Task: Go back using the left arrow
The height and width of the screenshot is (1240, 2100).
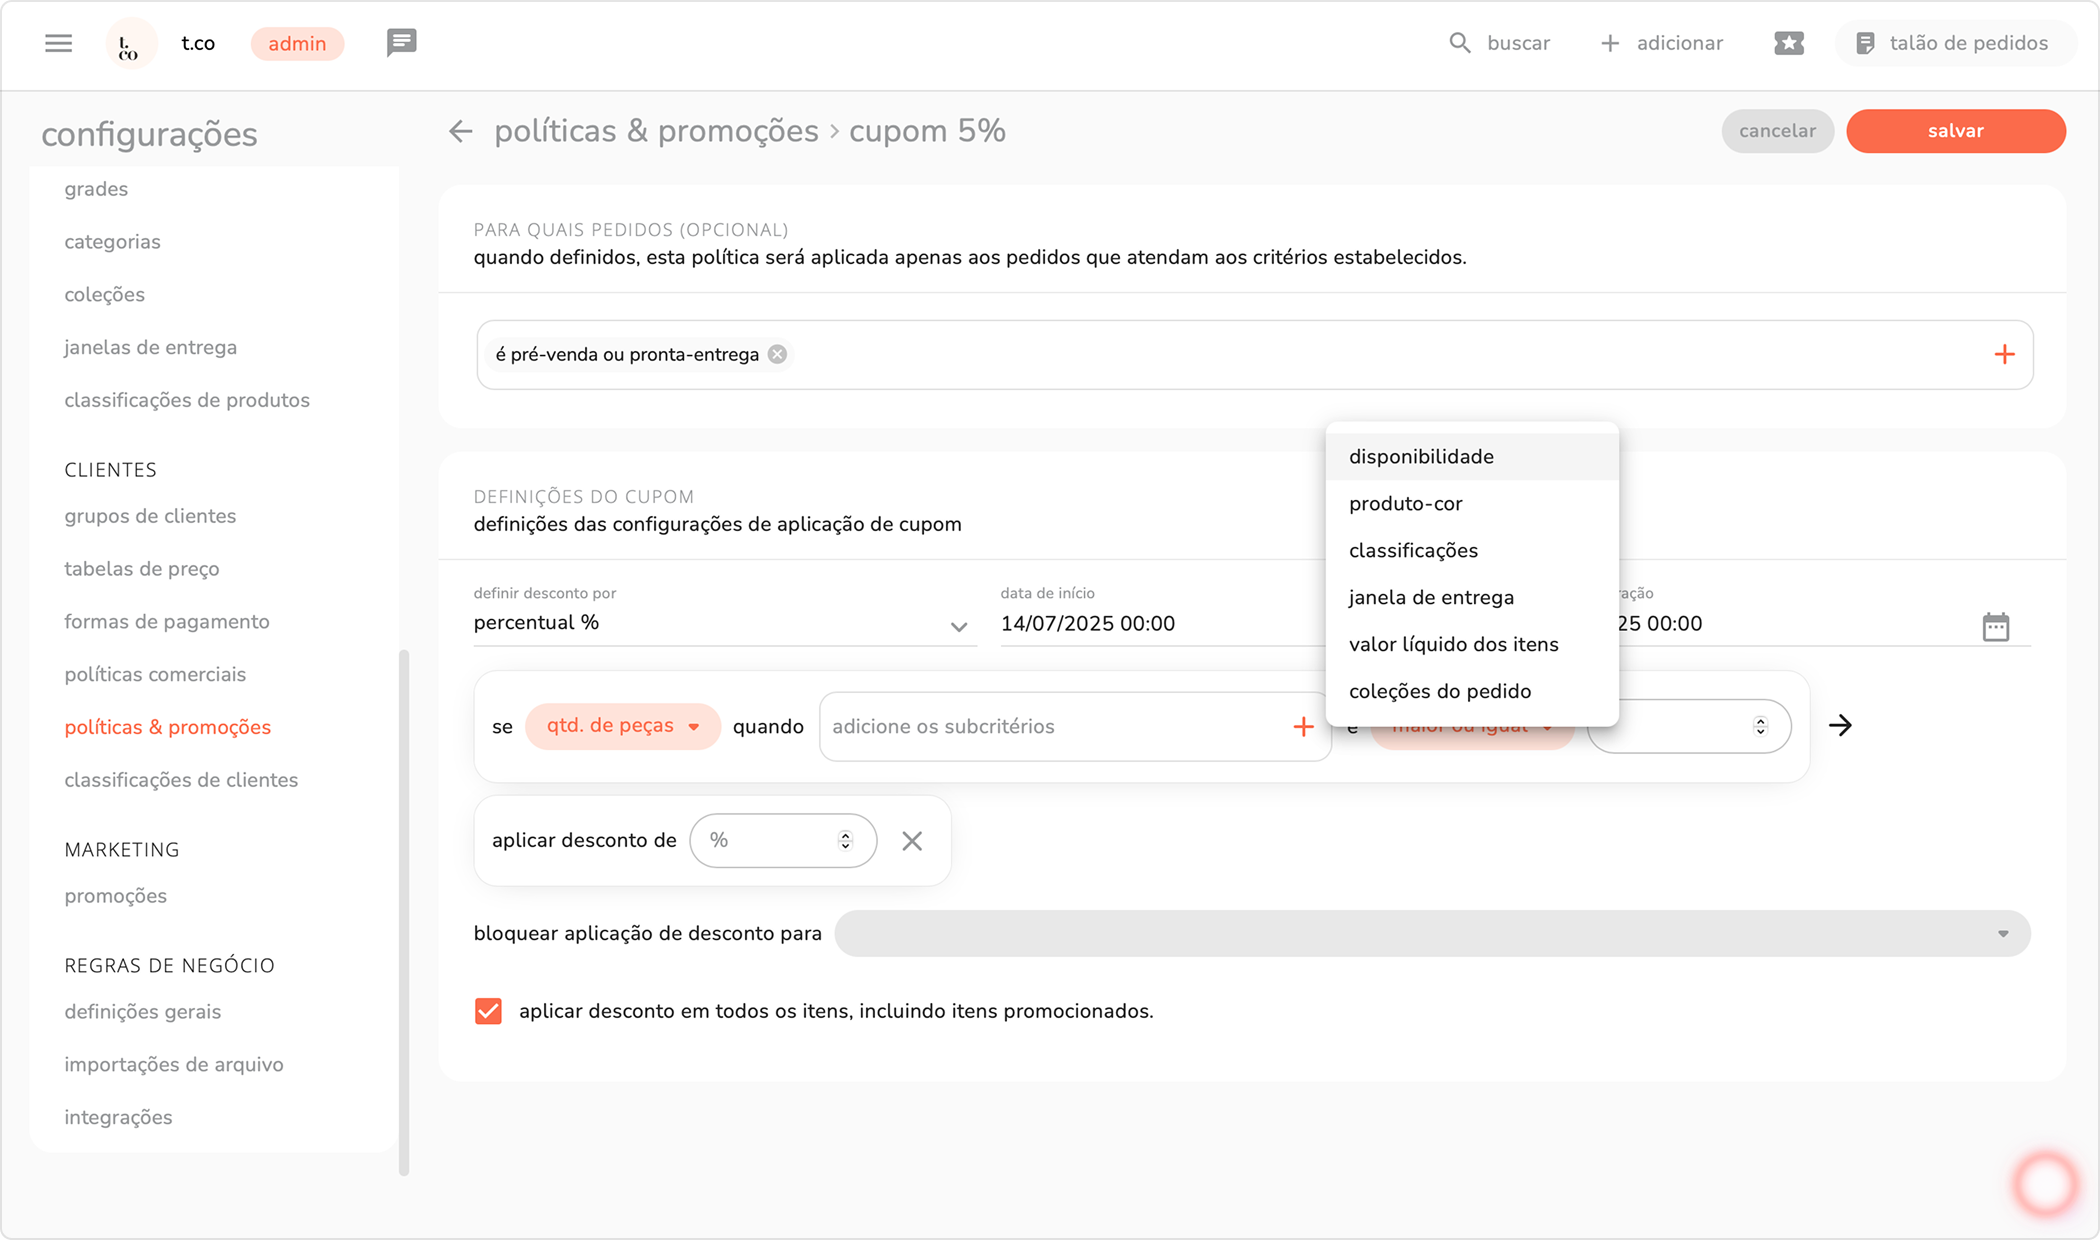Action: 460,131
